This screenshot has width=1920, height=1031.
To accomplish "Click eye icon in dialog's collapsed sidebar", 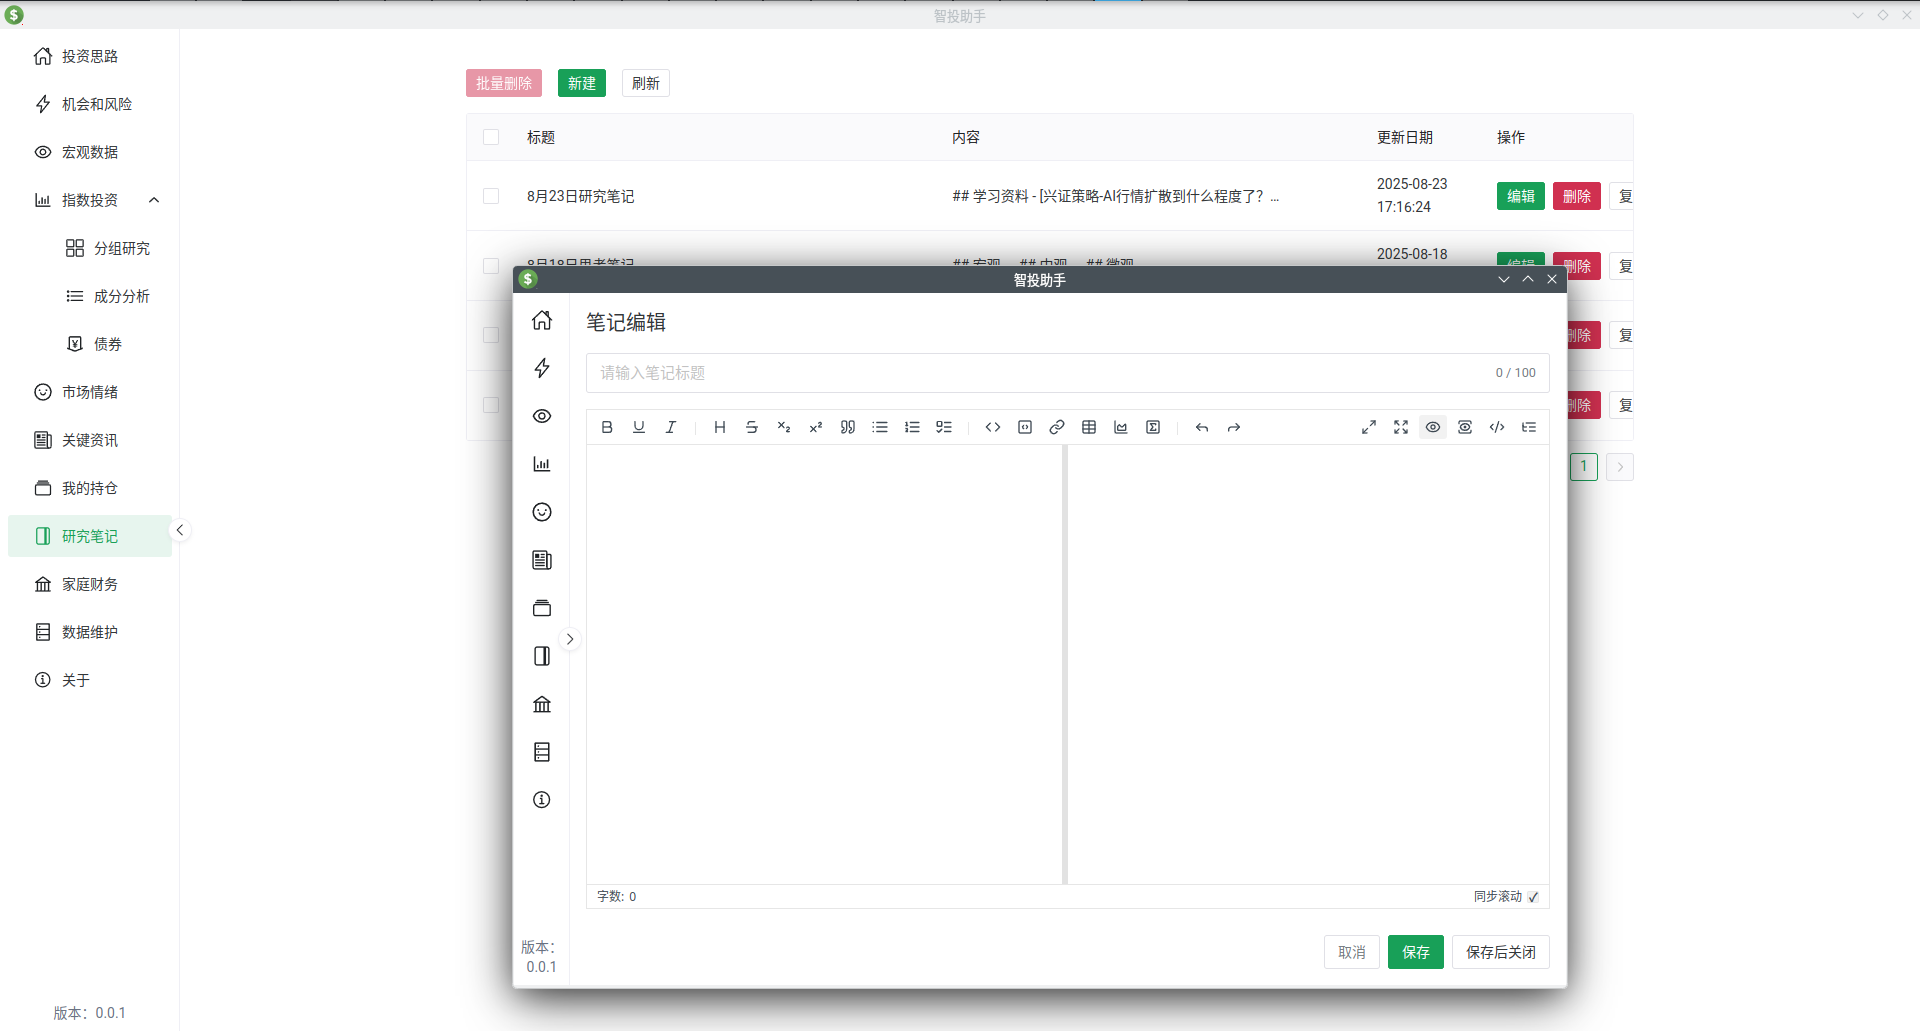I will point(542,416).
